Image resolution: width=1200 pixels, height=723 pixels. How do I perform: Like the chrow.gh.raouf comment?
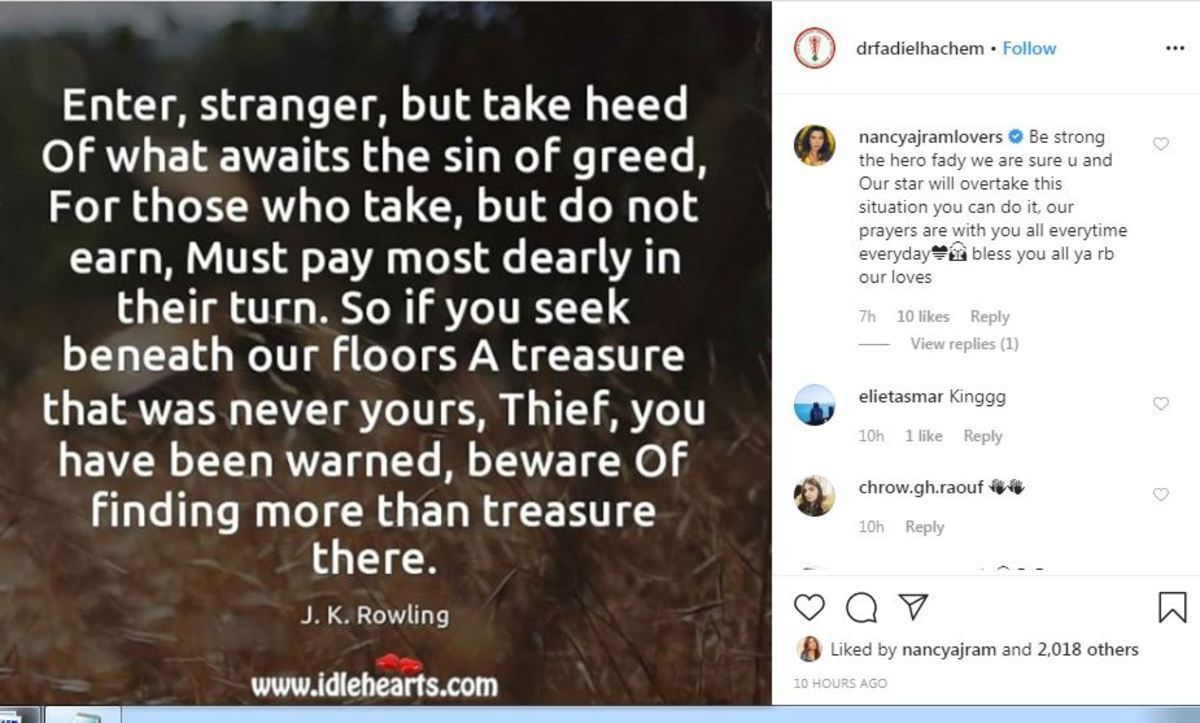[x=1161, y=494]
